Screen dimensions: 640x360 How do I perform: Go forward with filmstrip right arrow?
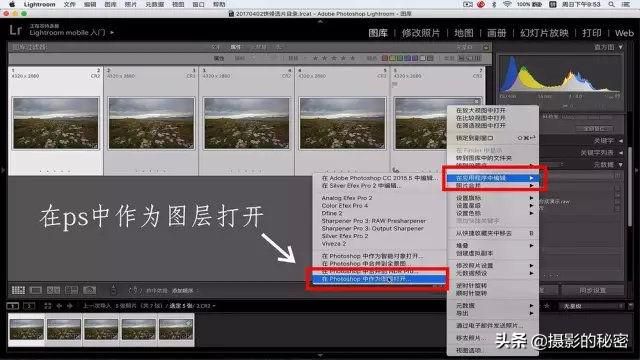(x=70, y=306)
